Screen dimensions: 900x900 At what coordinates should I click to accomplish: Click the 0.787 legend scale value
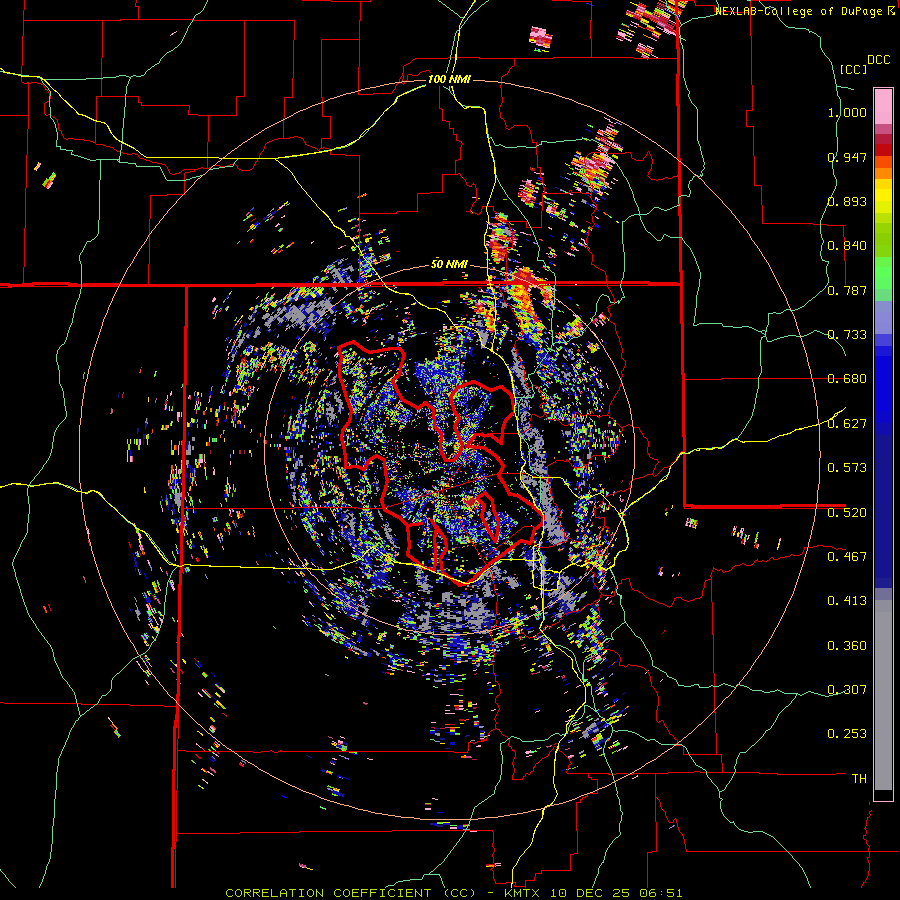click(847, 290)
